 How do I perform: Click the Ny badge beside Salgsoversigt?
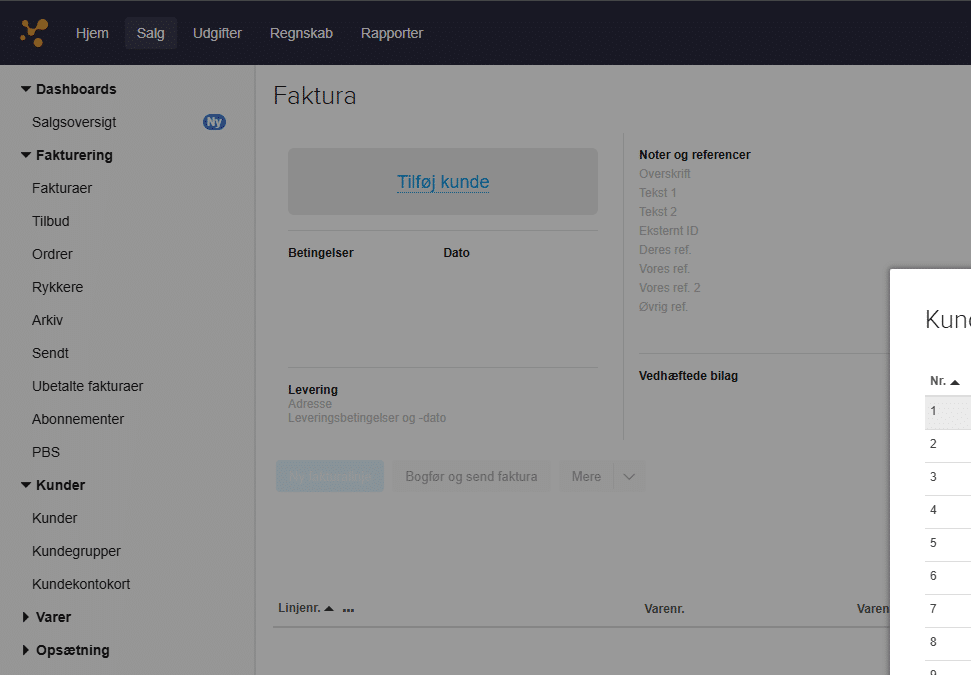[x=214, y=122]
